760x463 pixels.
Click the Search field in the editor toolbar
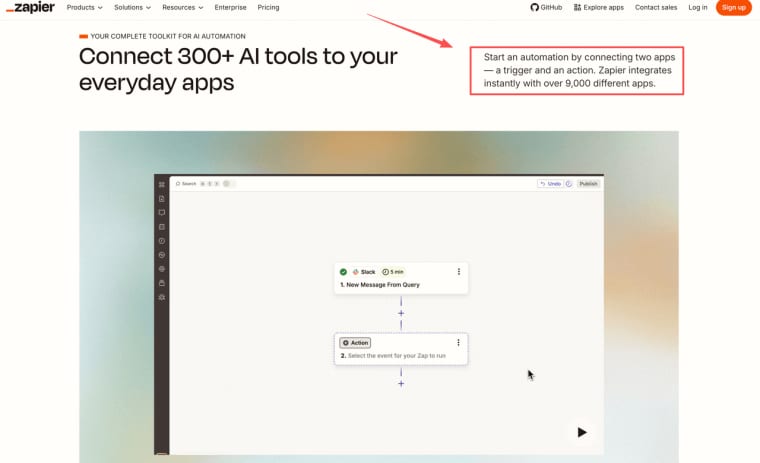click(186, 184)
